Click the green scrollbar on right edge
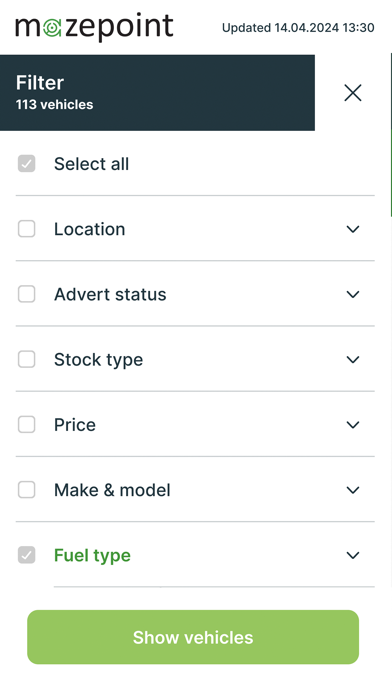The width and height of the screenshot is (392, 696). tap(391, 135)
